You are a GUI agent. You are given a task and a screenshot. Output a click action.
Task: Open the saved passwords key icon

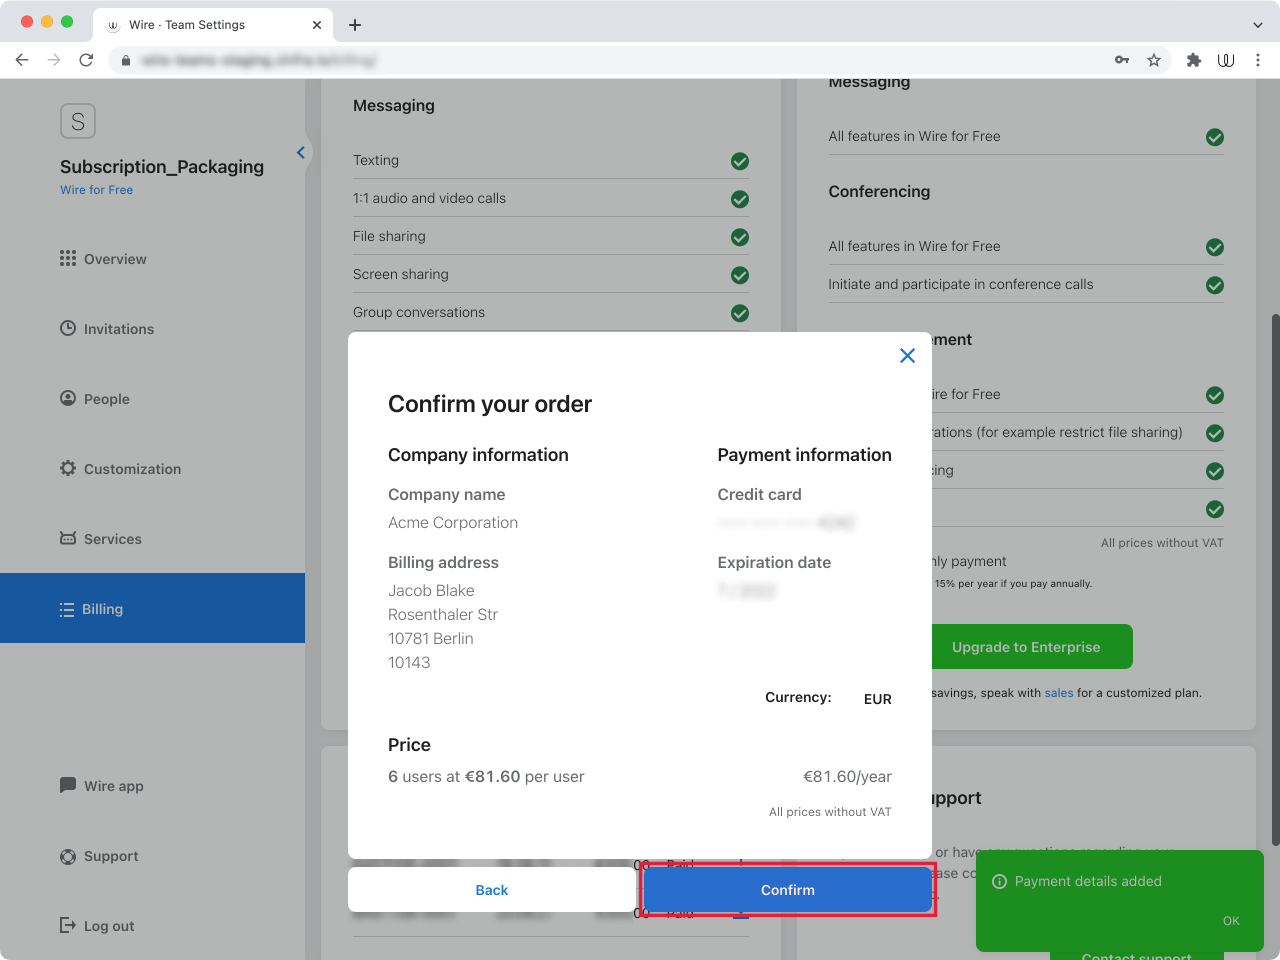pyautogui.click(x=1122, y=60)
